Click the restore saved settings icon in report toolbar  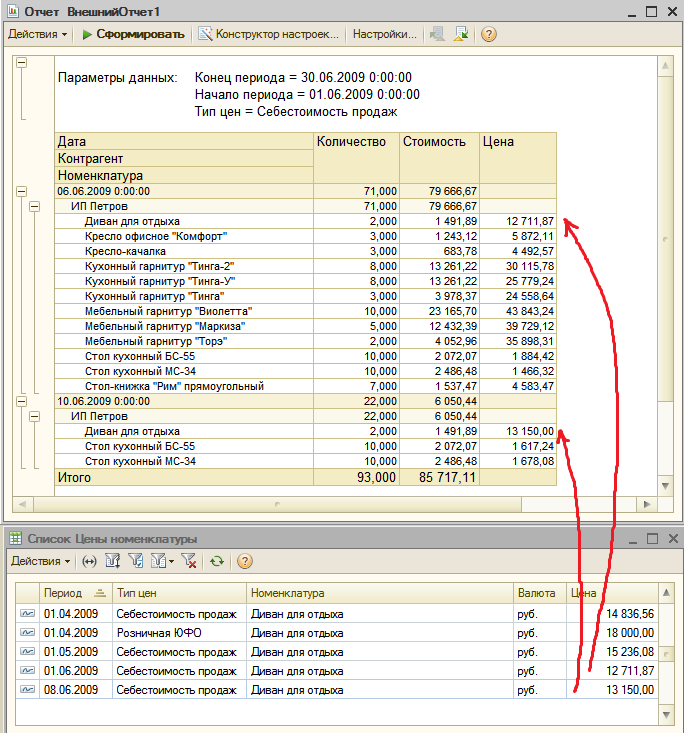[x=438, y=34]
